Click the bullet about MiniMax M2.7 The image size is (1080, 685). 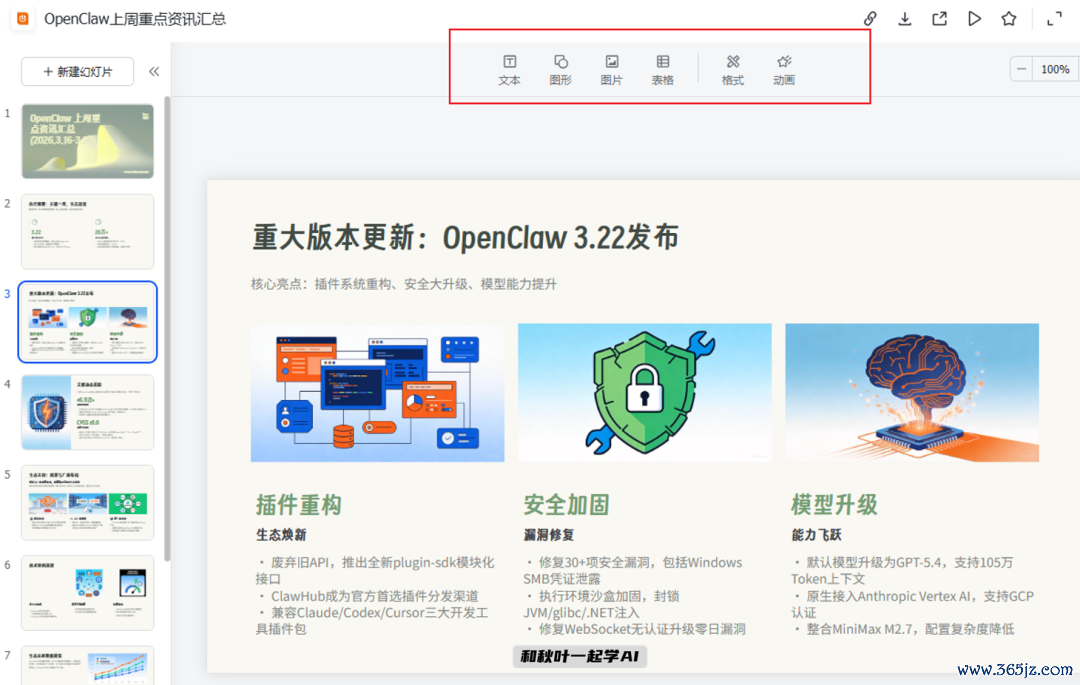click(x=905, y=629)
